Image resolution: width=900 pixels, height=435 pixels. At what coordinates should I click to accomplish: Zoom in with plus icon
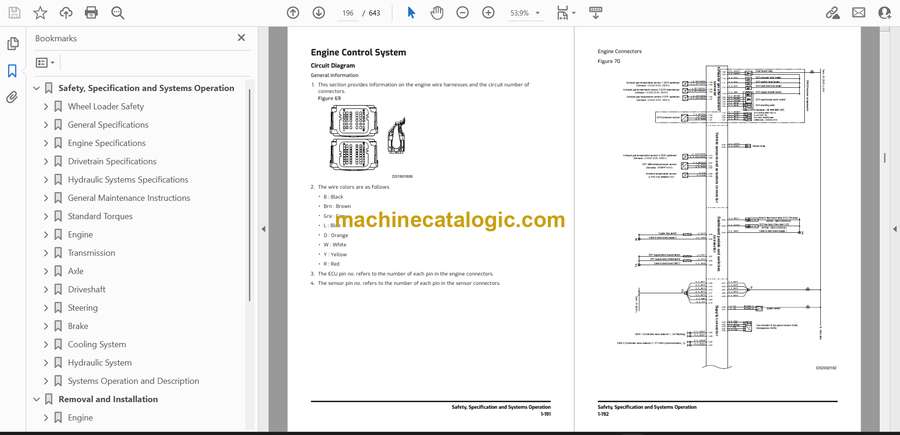[488, 13]
